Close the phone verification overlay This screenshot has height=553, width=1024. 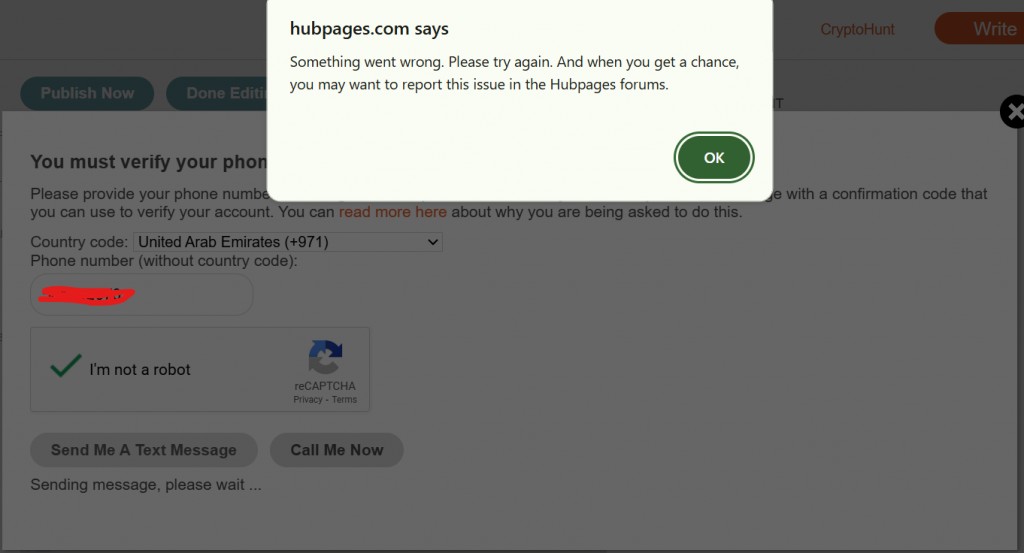tap(1013, 112)
